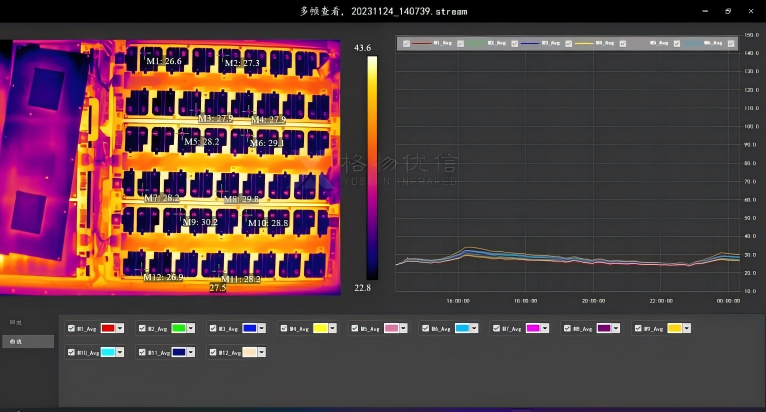Open the M12_Avg color dropdown arrow
766x412 pixels.
point(262,352)
